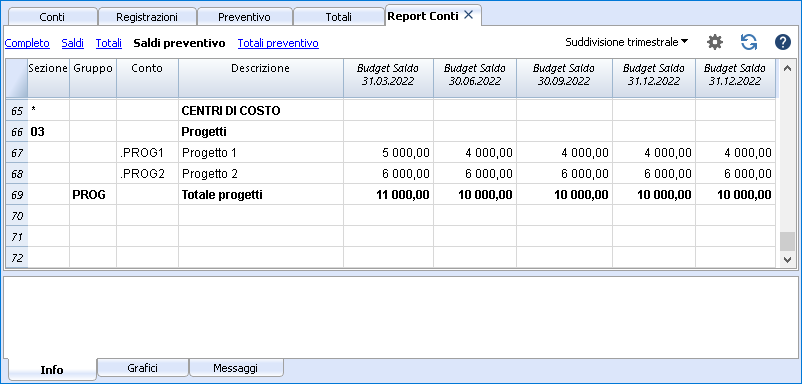
Task: Select row number 67 header
Action: point(17,153)
